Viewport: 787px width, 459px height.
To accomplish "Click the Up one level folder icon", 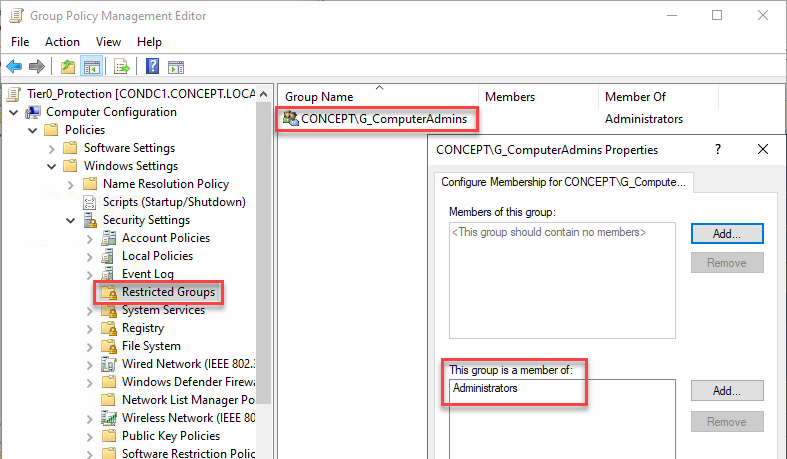I will point(68,66).
